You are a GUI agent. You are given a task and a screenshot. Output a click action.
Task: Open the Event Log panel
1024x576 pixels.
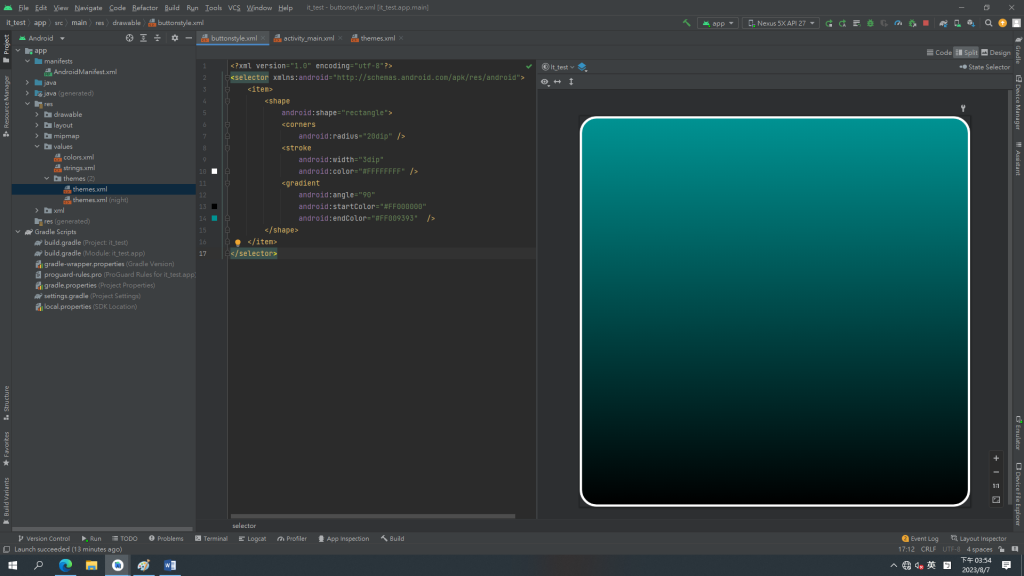coord(920,539)
